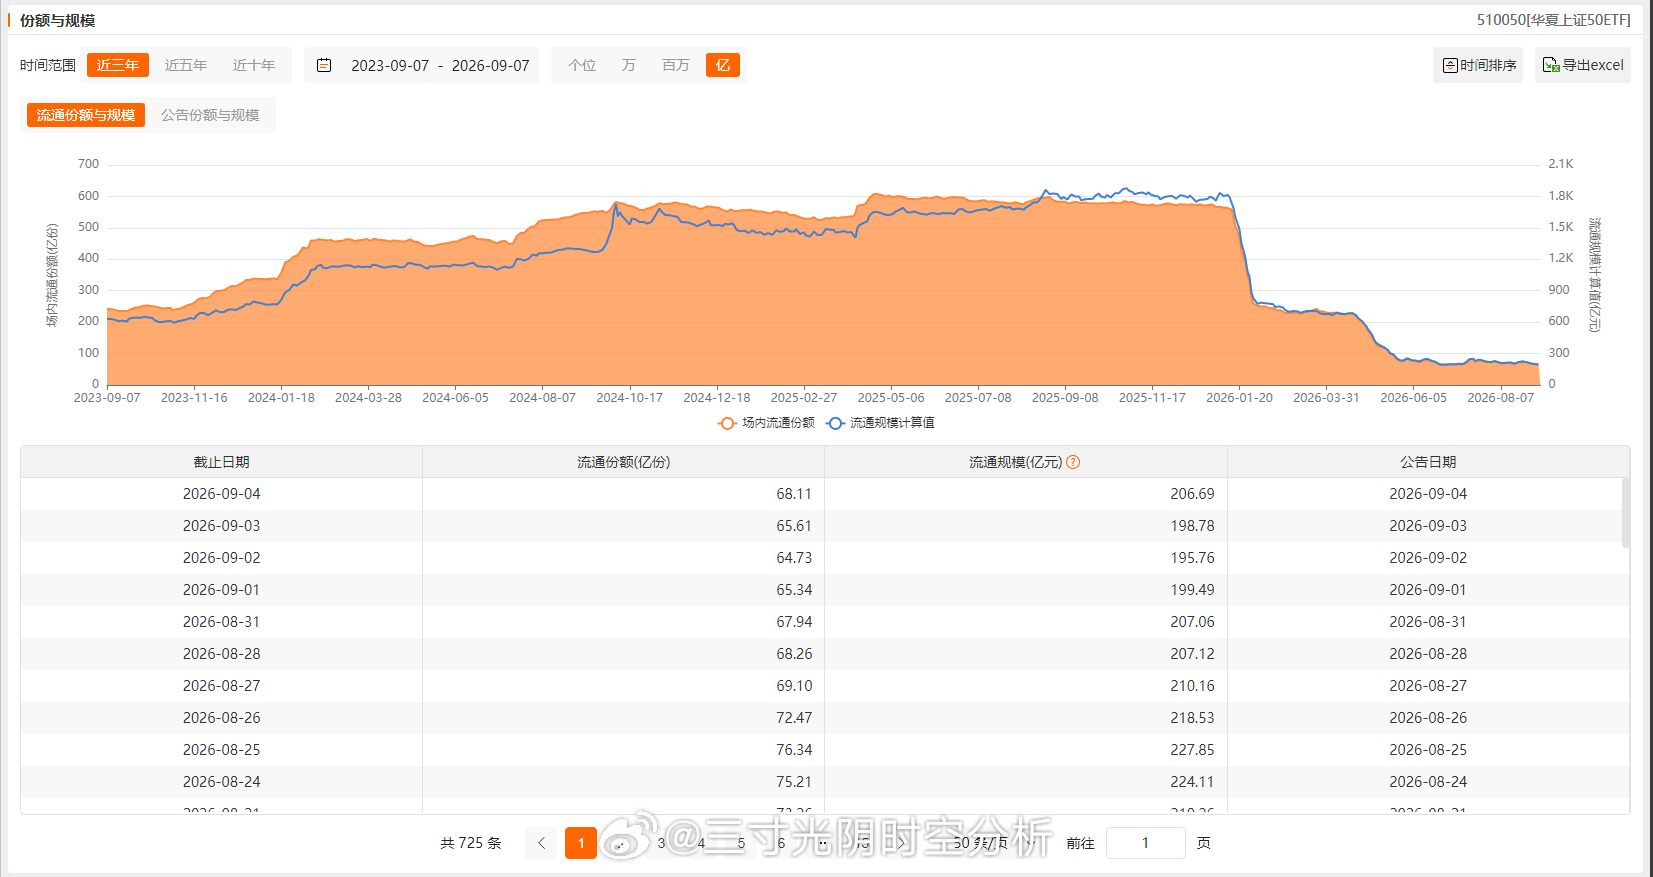Image resolution: width=1653 pixels, height=877 pixels.
Task: Select 近五年 time range
Action: 186,65
